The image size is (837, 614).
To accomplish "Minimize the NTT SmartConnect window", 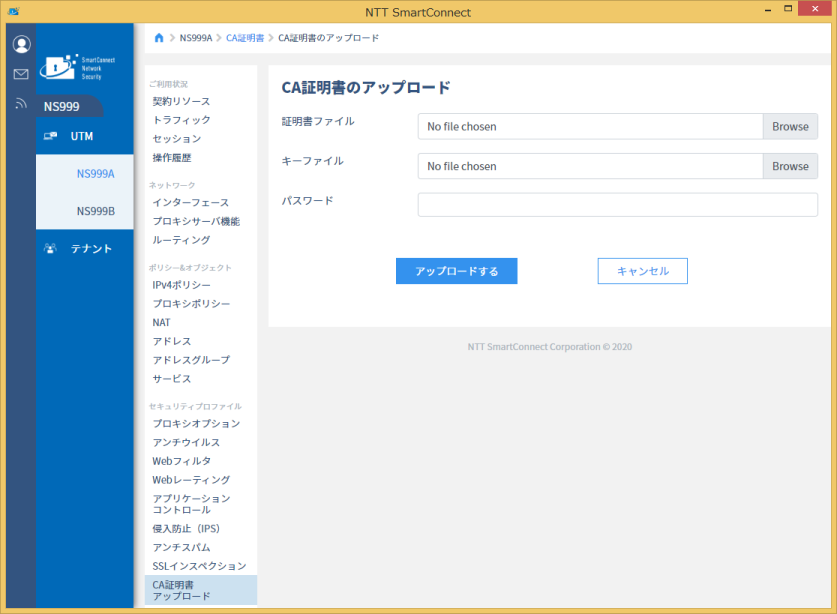I will coord(768,9).
